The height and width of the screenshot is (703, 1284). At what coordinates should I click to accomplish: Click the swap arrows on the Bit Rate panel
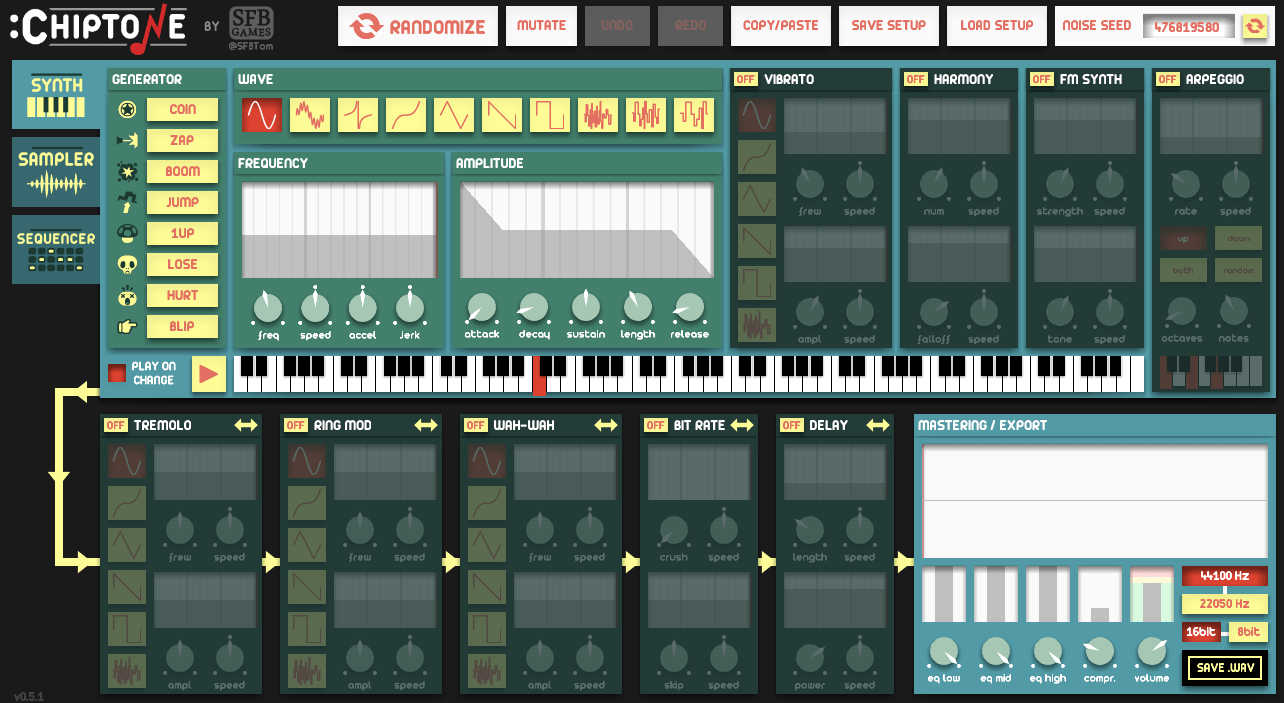click(742, 424)
